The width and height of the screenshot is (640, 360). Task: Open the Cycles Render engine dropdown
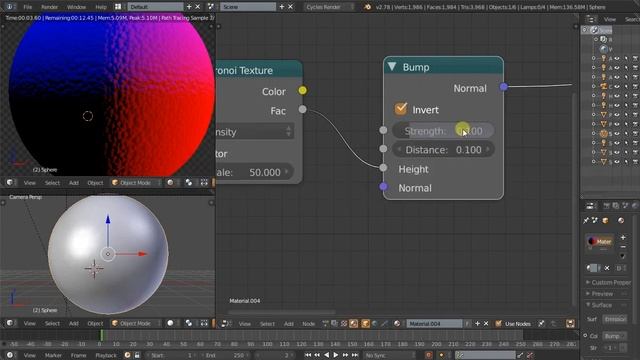tap(329, 7)
